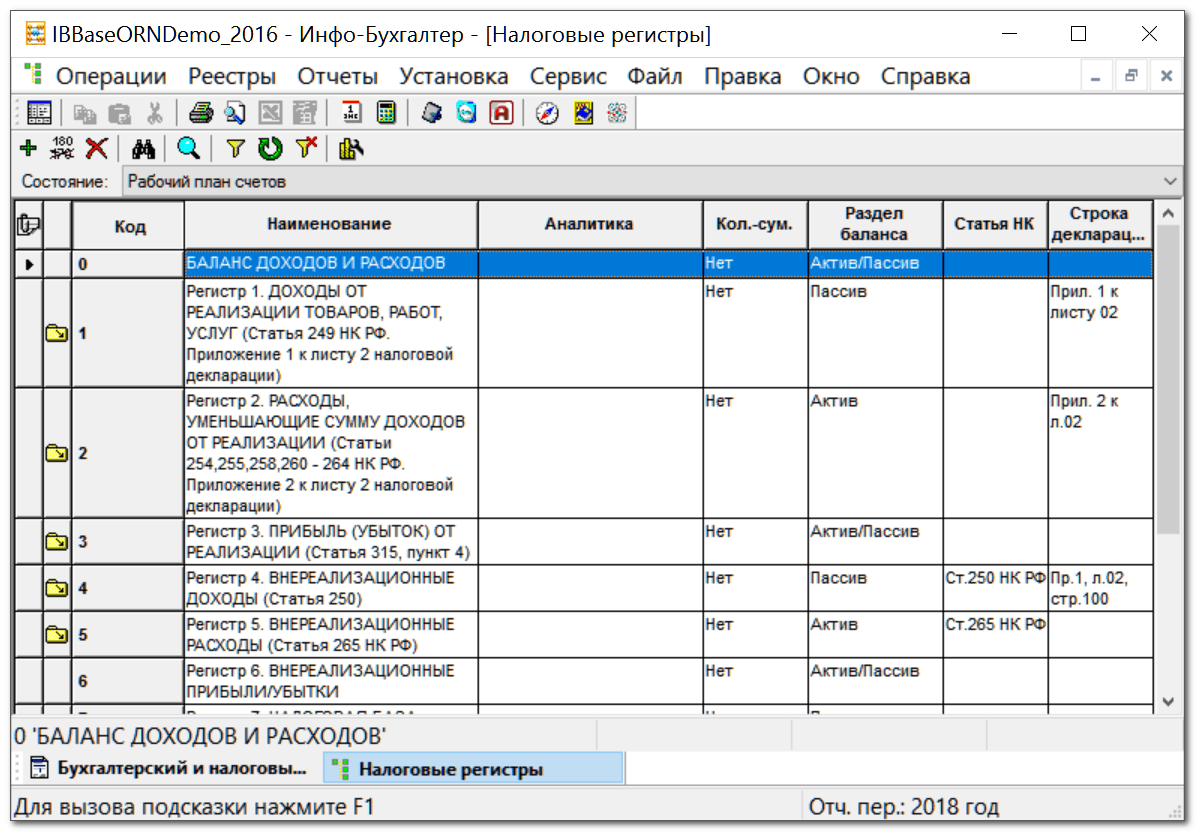The height and width of the screenshot is (832, 1196).
Task: Open the Операции menu
Action: pyautogui.click(x=111, y=76)
